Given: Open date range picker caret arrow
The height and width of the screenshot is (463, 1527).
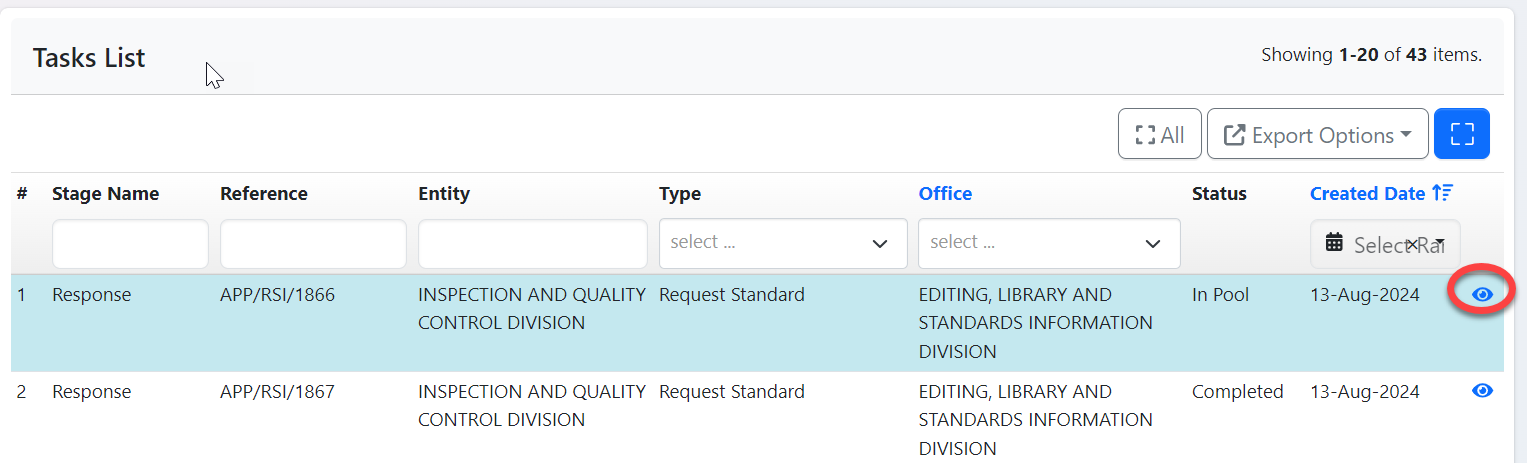Looking at the screenshot, I should click(1439, 244).
